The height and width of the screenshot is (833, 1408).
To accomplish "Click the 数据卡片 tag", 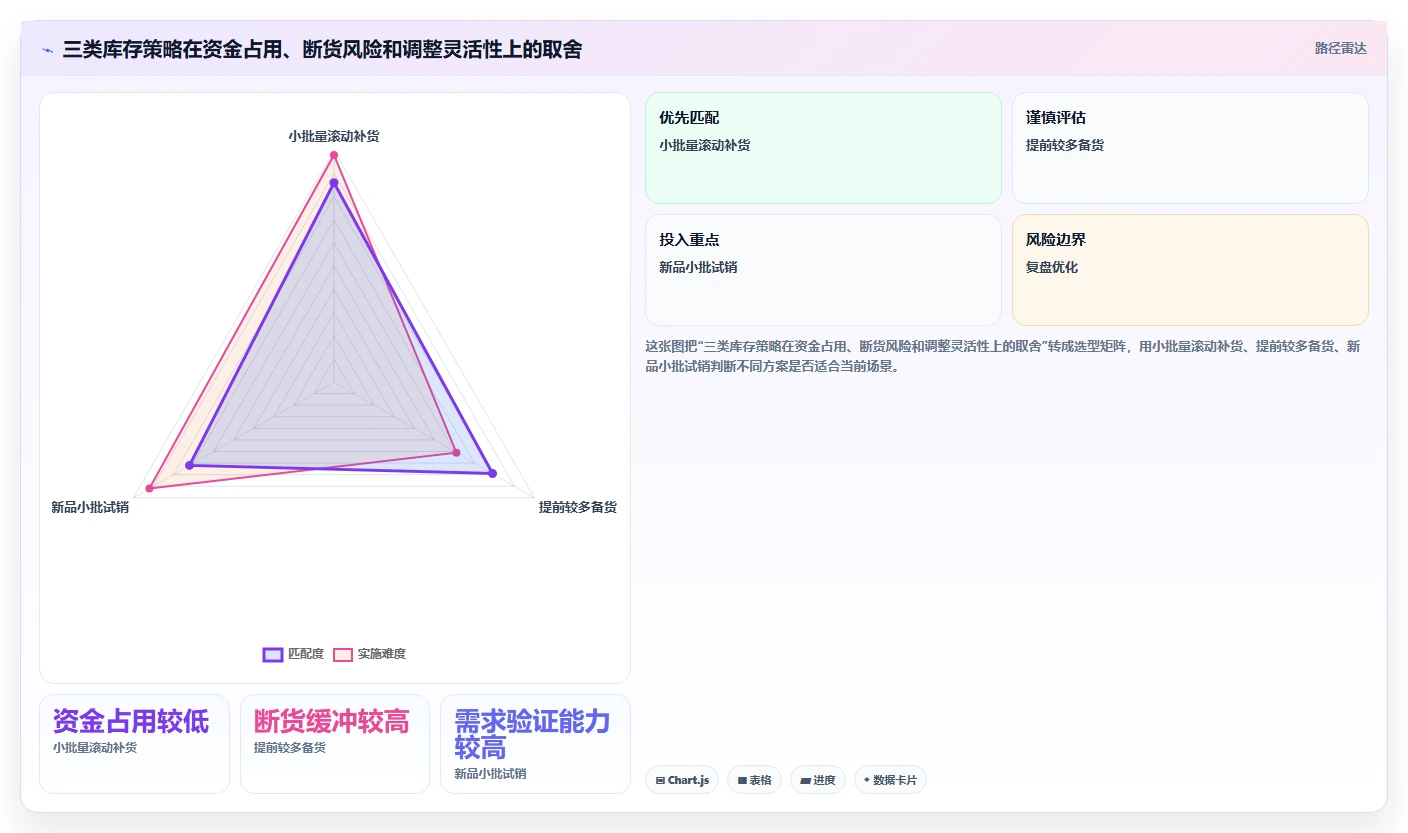I will [x=890, y=780].
